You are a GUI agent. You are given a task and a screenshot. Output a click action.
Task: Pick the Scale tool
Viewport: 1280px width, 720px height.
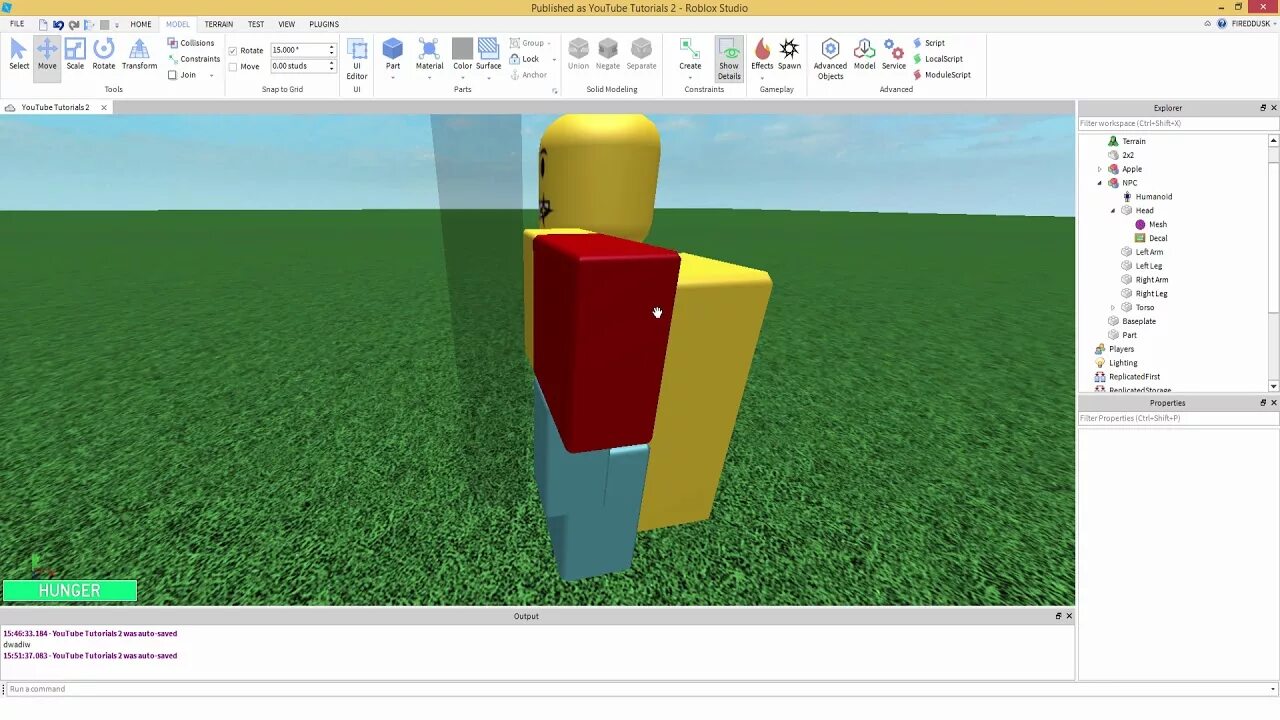(x=75, y=54)
